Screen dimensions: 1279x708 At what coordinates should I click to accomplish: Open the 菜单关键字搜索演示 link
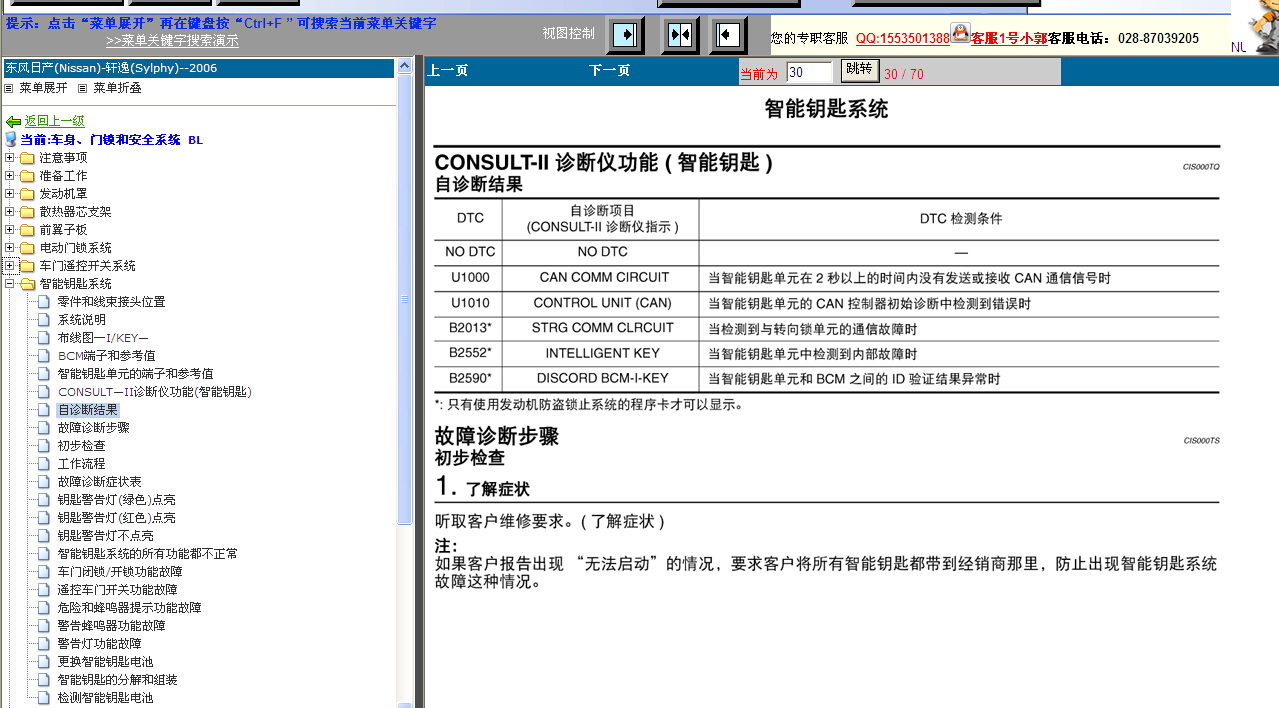click(172, 41)
